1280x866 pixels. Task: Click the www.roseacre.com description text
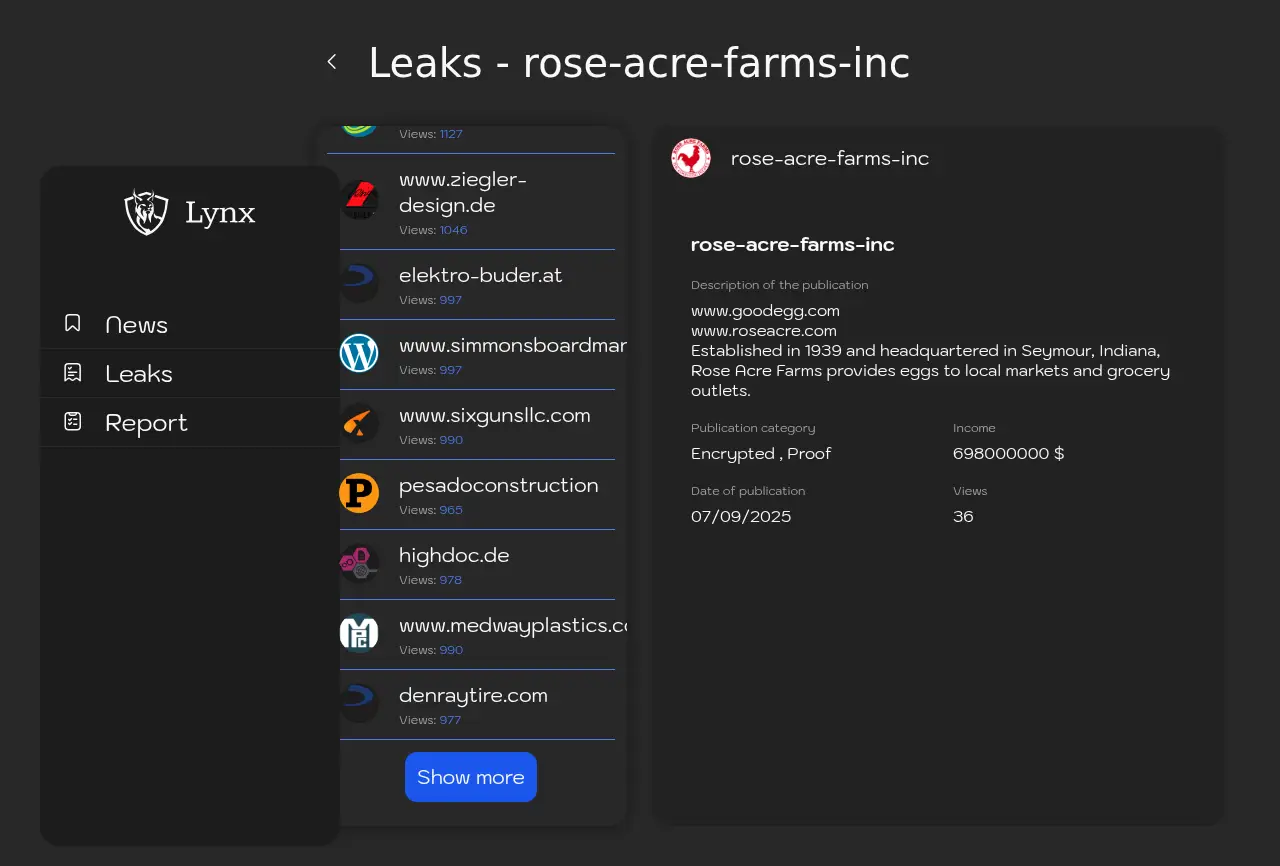[764, 331]
